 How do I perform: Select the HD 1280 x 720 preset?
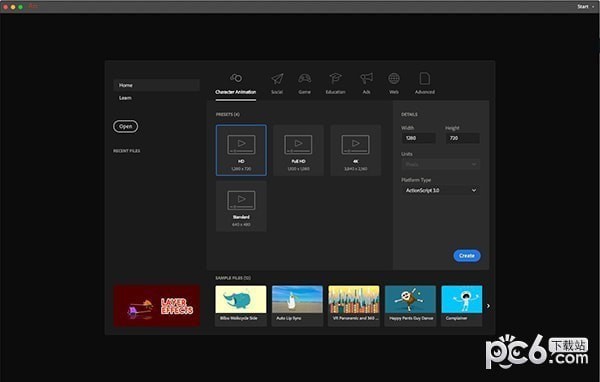pos(241,150)
